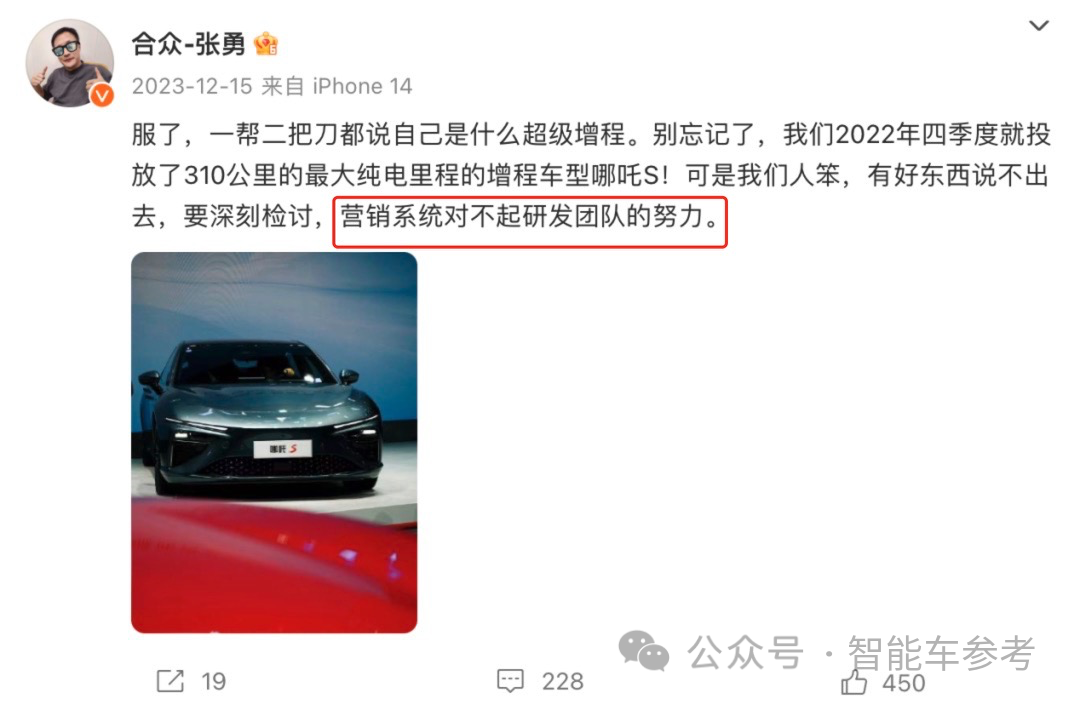Like the post with thumbs-up icon
Screen dimensions: 1080x710
point(854,682)
